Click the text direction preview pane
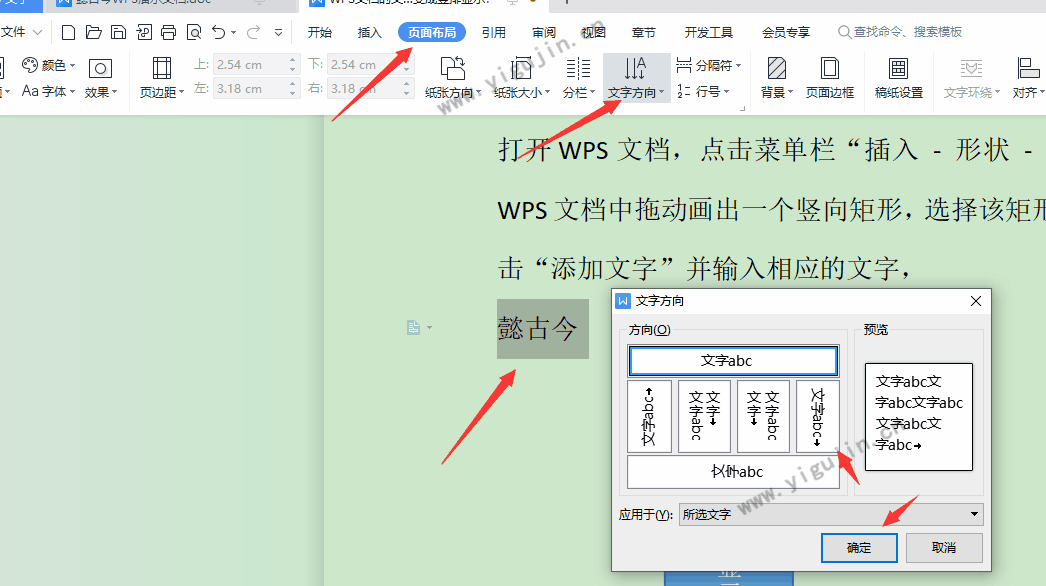The image size is (1046, 586). tap(919, 416)
